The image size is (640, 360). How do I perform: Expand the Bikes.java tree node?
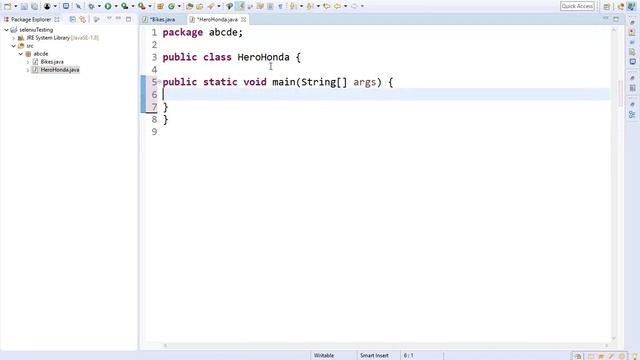[28, 62]
